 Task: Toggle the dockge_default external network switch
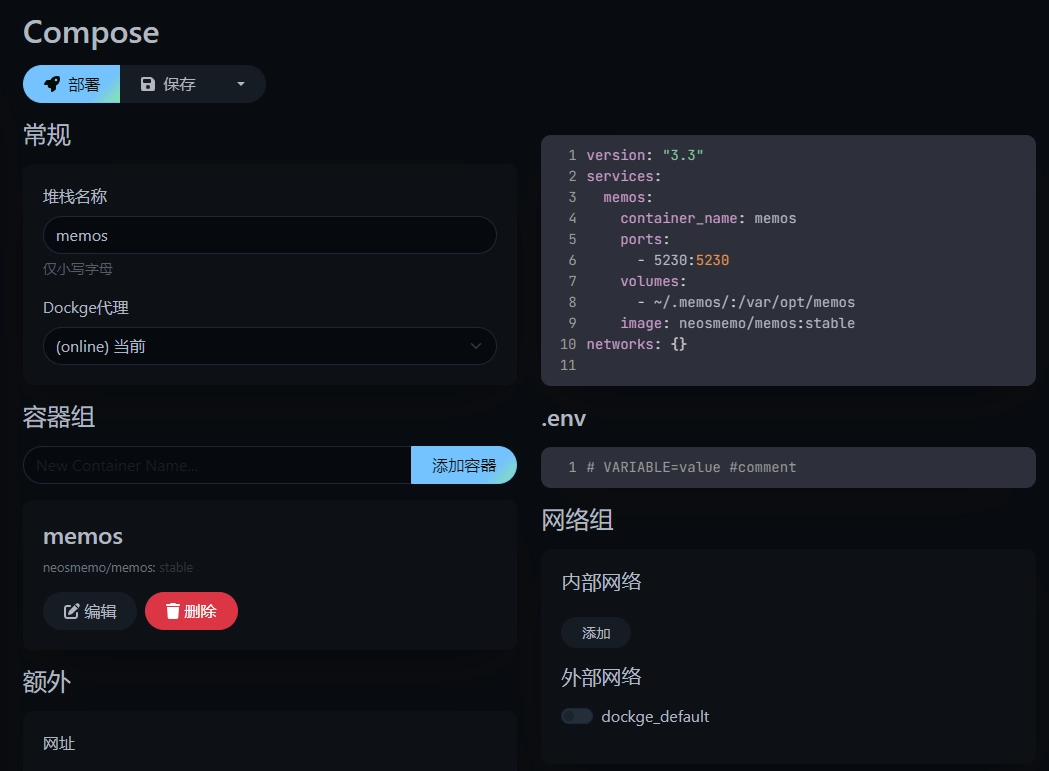pyautogui.click(x=577, y=716)
